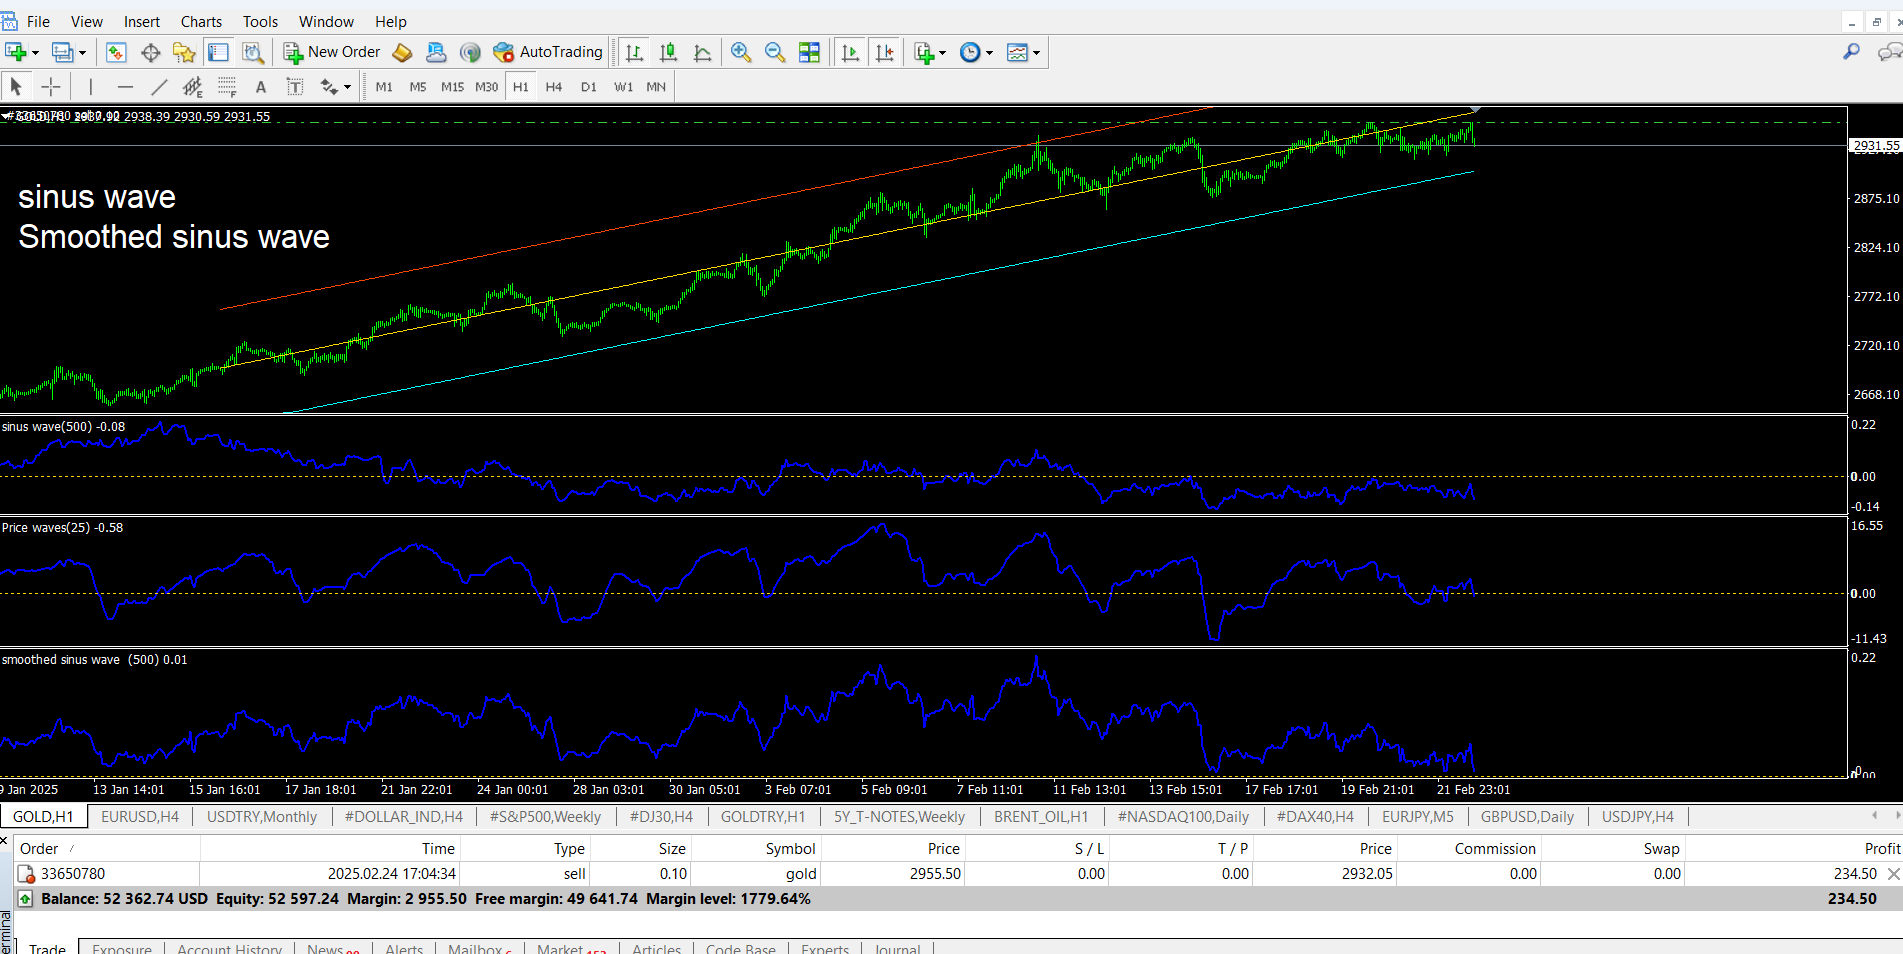Expand the Periodicity clock dropdown

click(x=989, y=53)
